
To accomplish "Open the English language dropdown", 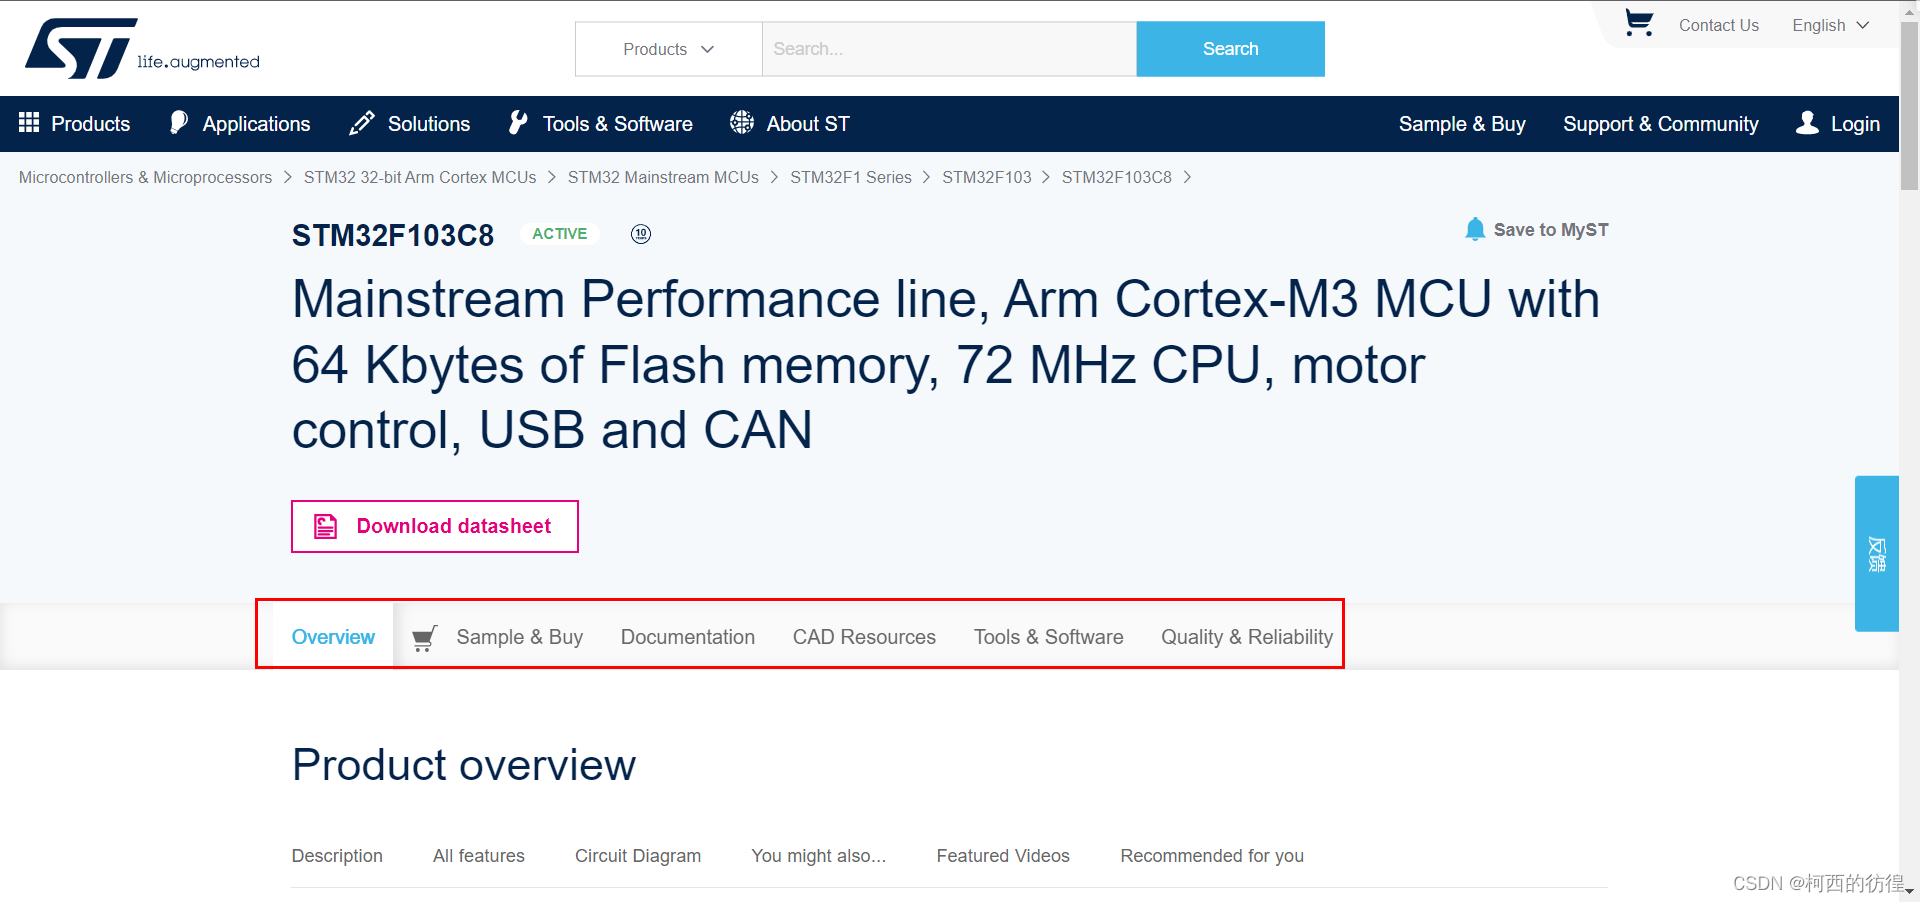I will [1830, 25].
